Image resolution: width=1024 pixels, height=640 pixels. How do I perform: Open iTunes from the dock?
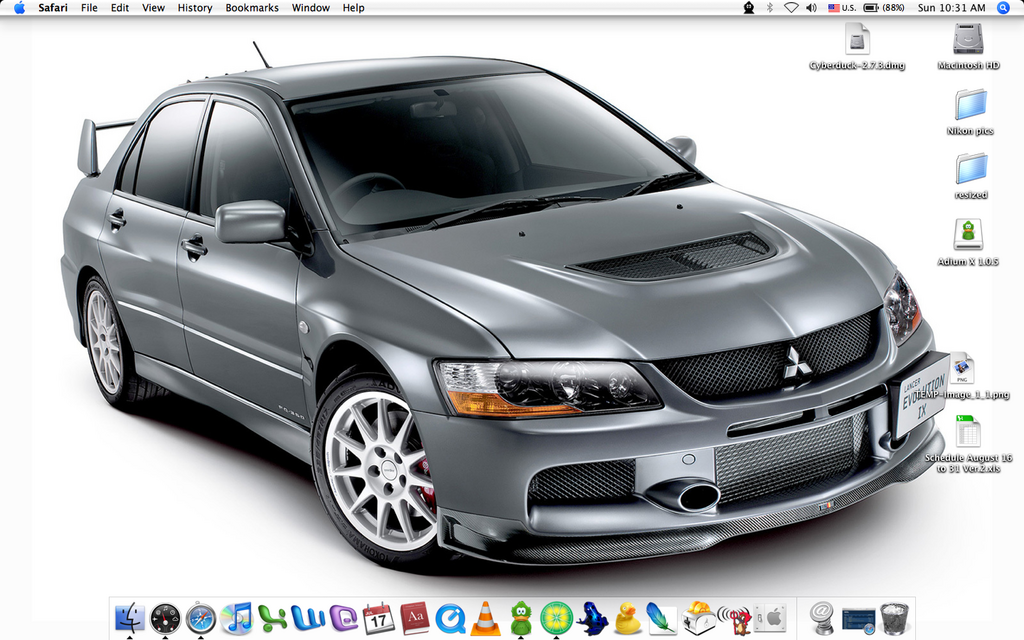[x=236, y=618]
